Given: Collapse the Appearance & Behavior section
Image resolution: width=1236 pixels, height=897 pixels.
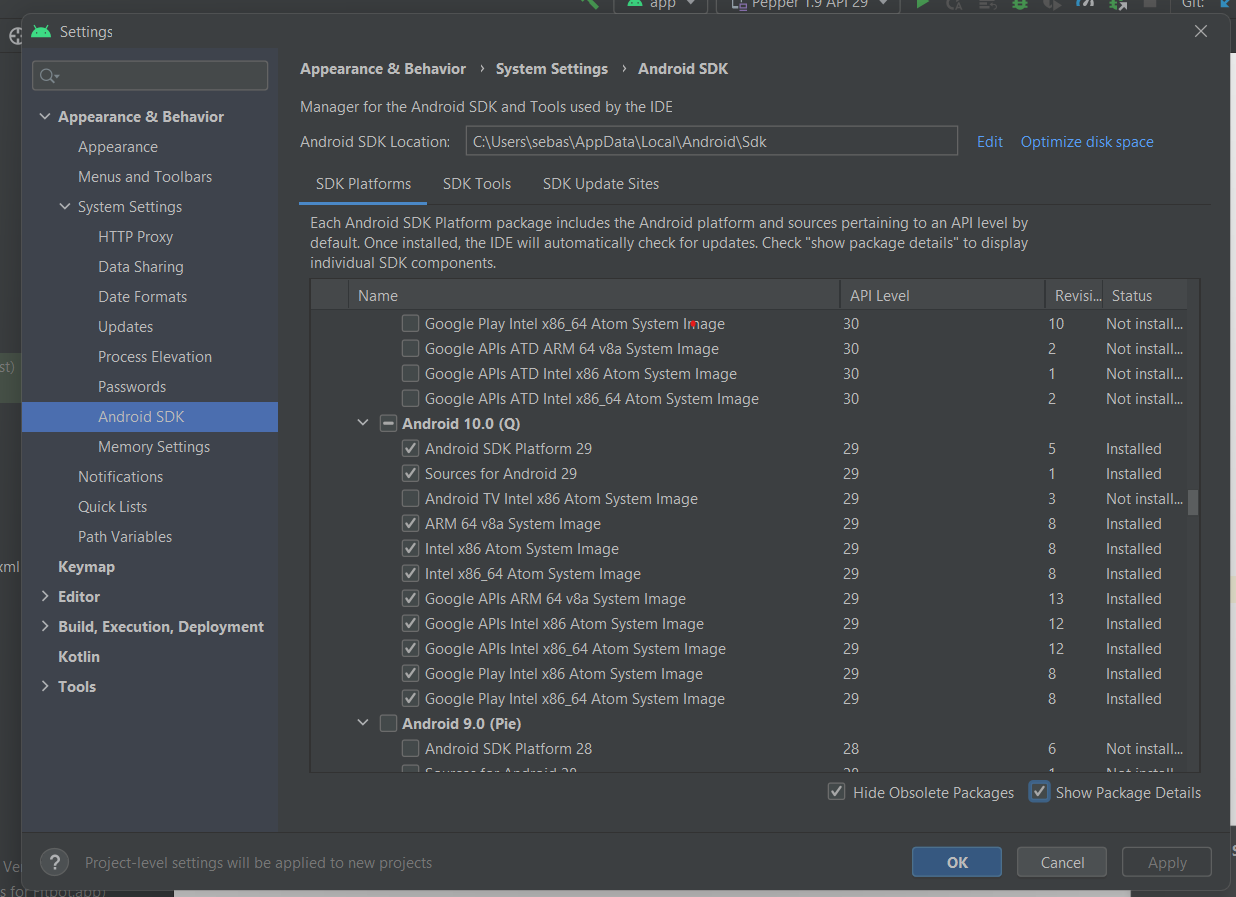Looking at the screenshot, I should pyautogui.click(x=45, y=117).
